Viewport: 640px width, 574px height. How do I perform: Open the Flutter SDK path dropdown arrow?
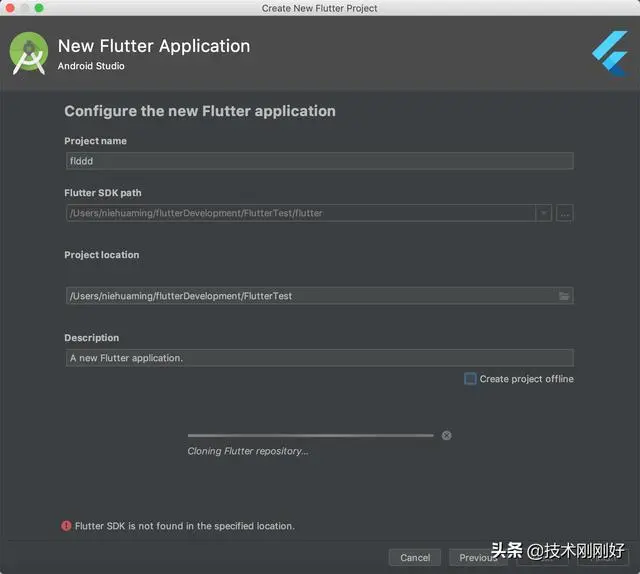pos(544,213)
